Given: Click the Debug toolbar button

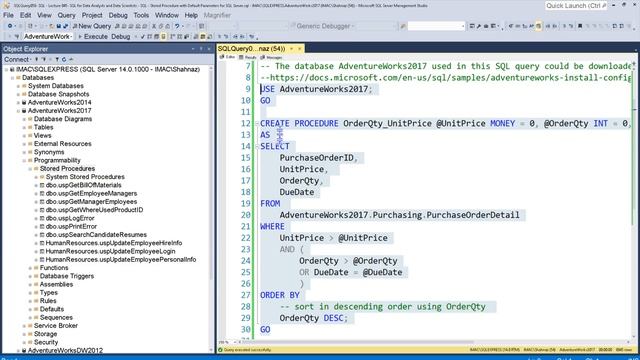Looking at the screenshot, I should pyautogui.click(x=120, y=37).
